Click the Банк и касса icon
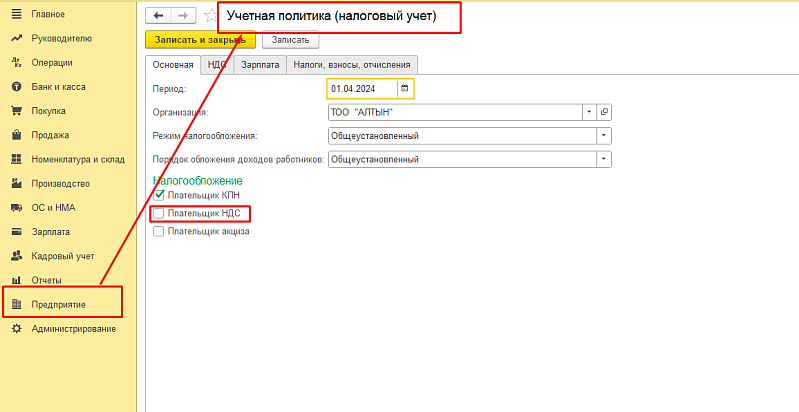 point(16,87)
